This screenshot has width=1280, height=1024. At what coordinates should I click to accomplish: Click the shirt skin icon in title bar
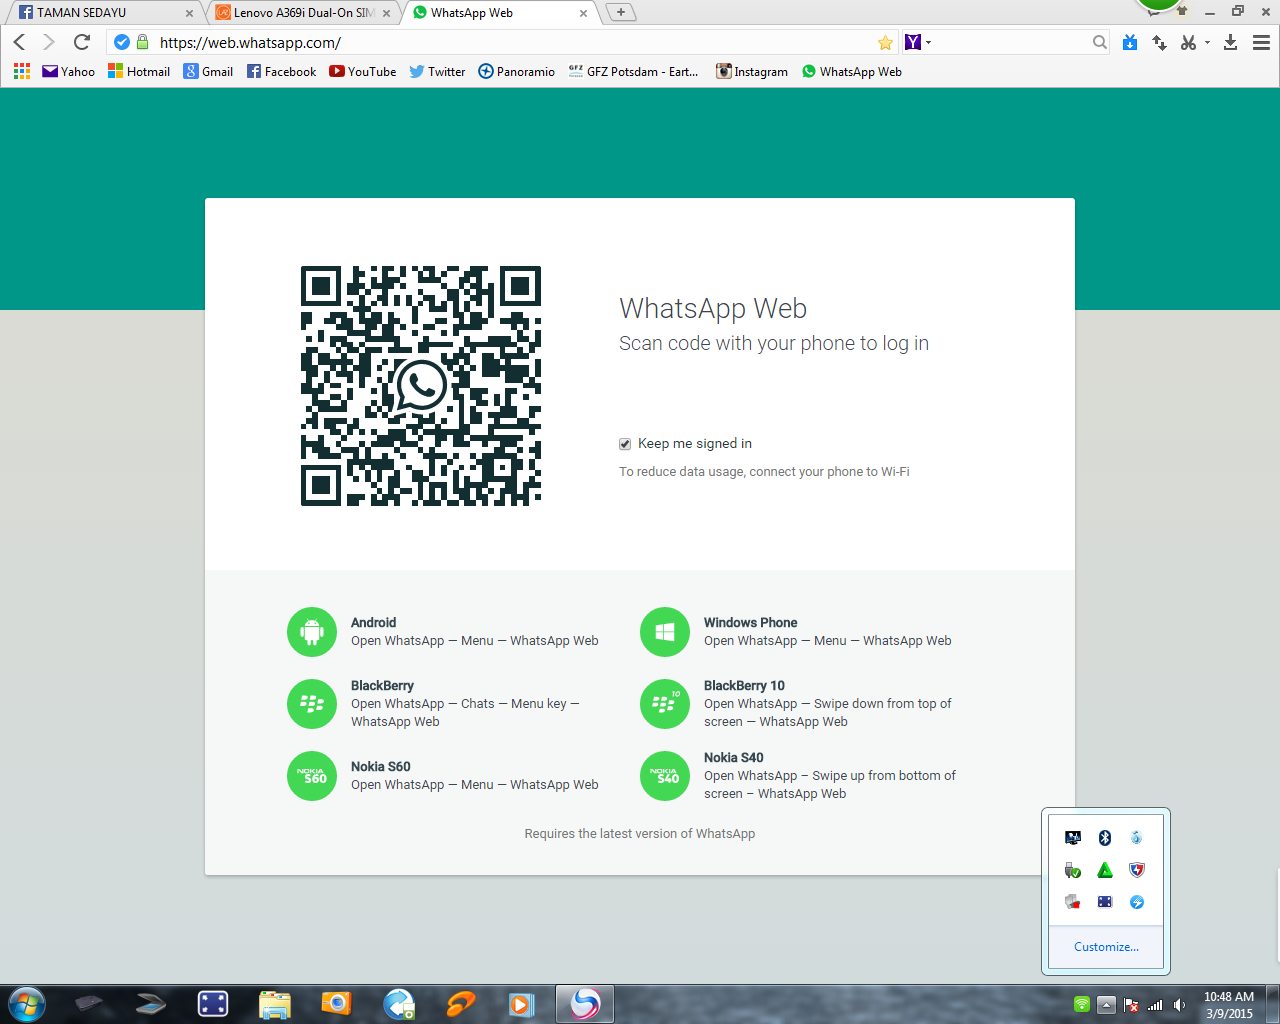pyautogui.click(x=1182, y=11)
